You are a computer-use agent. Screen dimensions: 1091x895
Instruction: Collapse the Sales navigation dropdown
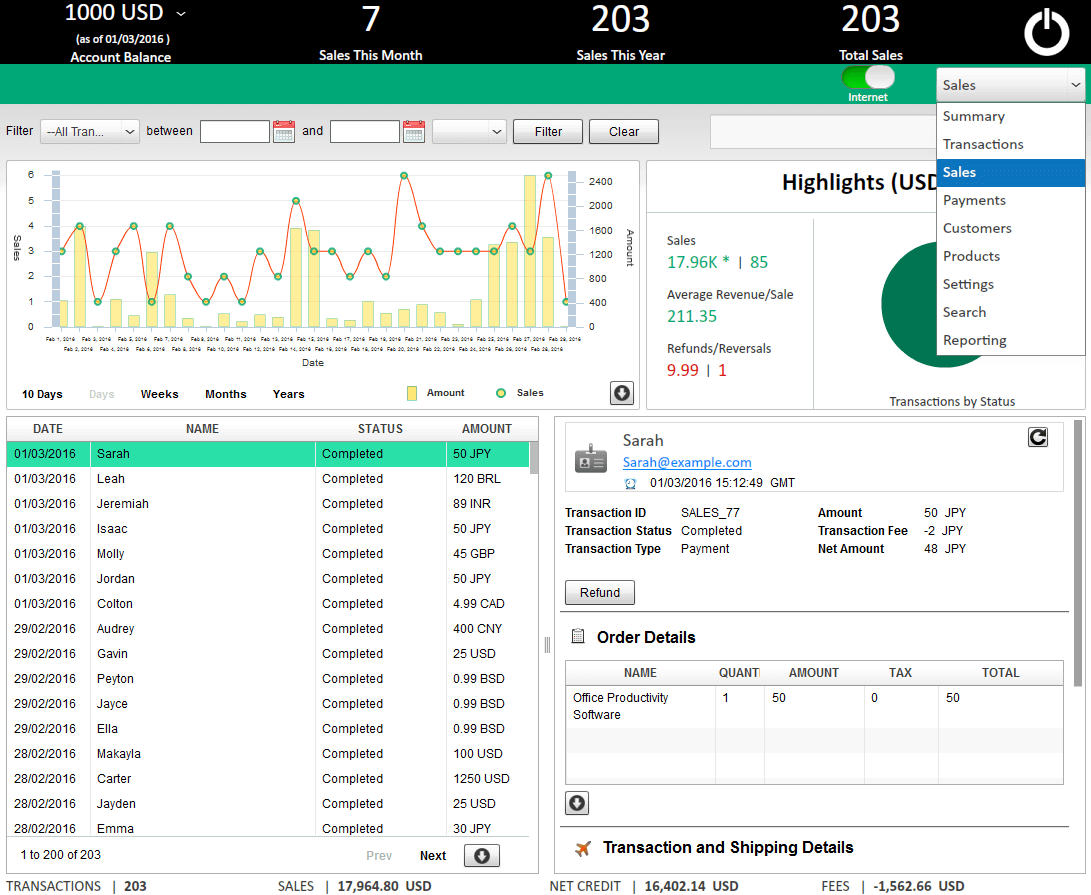point(1010,85)
